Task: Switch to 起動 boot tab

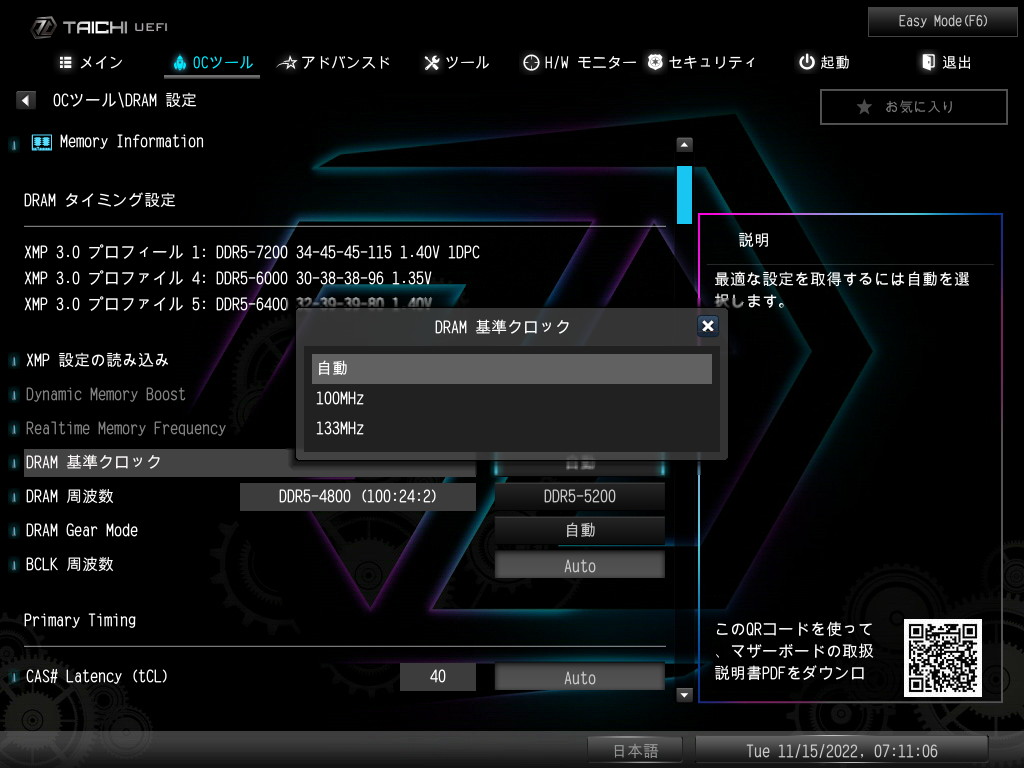Action: point(824,63)
